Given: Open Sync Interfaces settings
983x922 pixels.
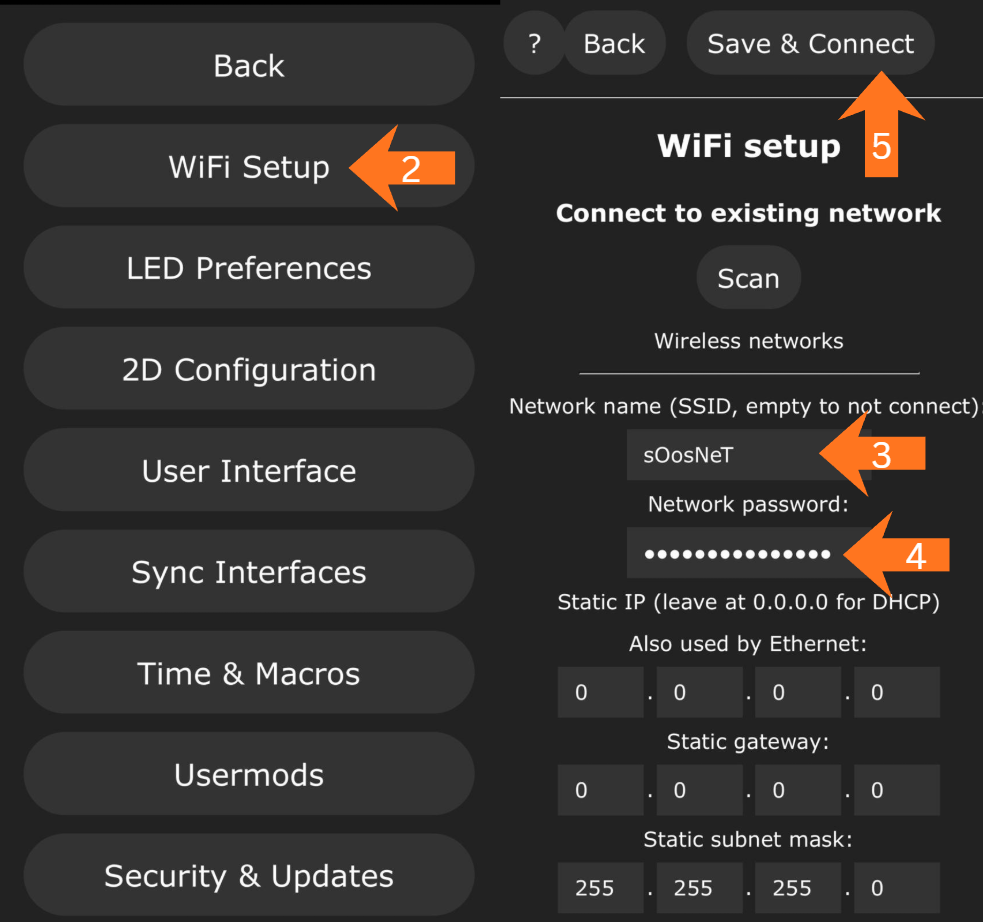Looking at the screenshot, I should (248, 572).
